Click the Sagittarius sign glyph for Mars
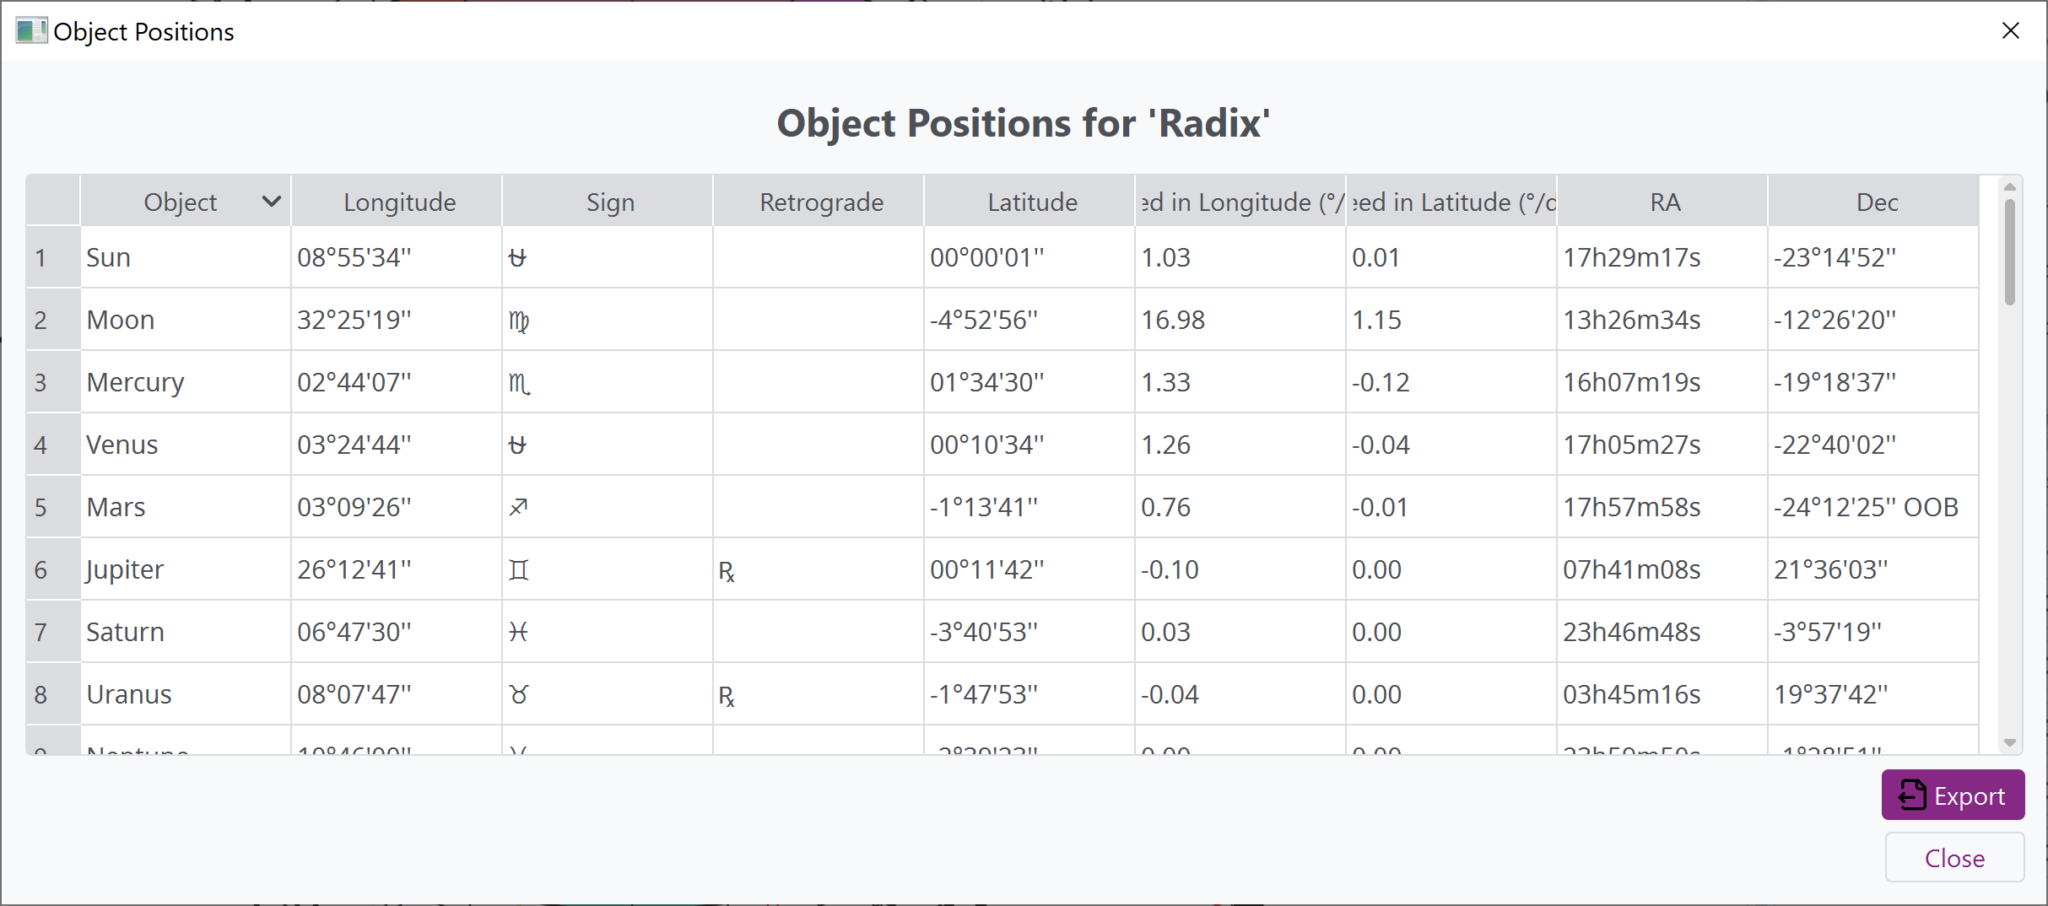The width and height of the screenshot is (2048, 906). [518, 507]
